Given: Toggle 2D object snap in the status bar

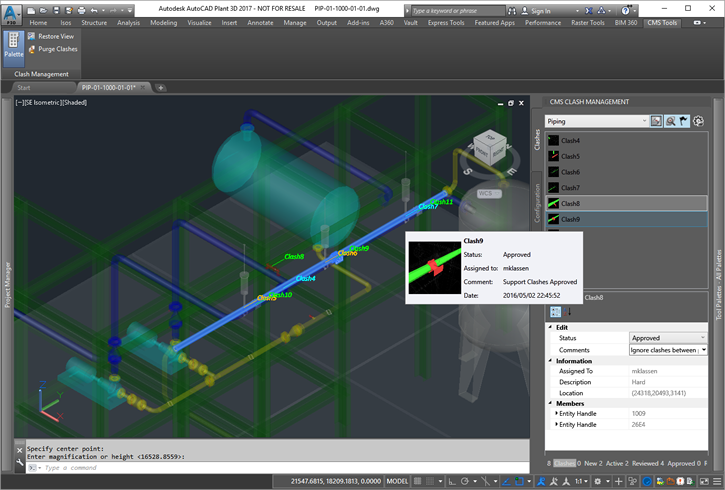Looking at the screenshot, I should pos(519,481).
